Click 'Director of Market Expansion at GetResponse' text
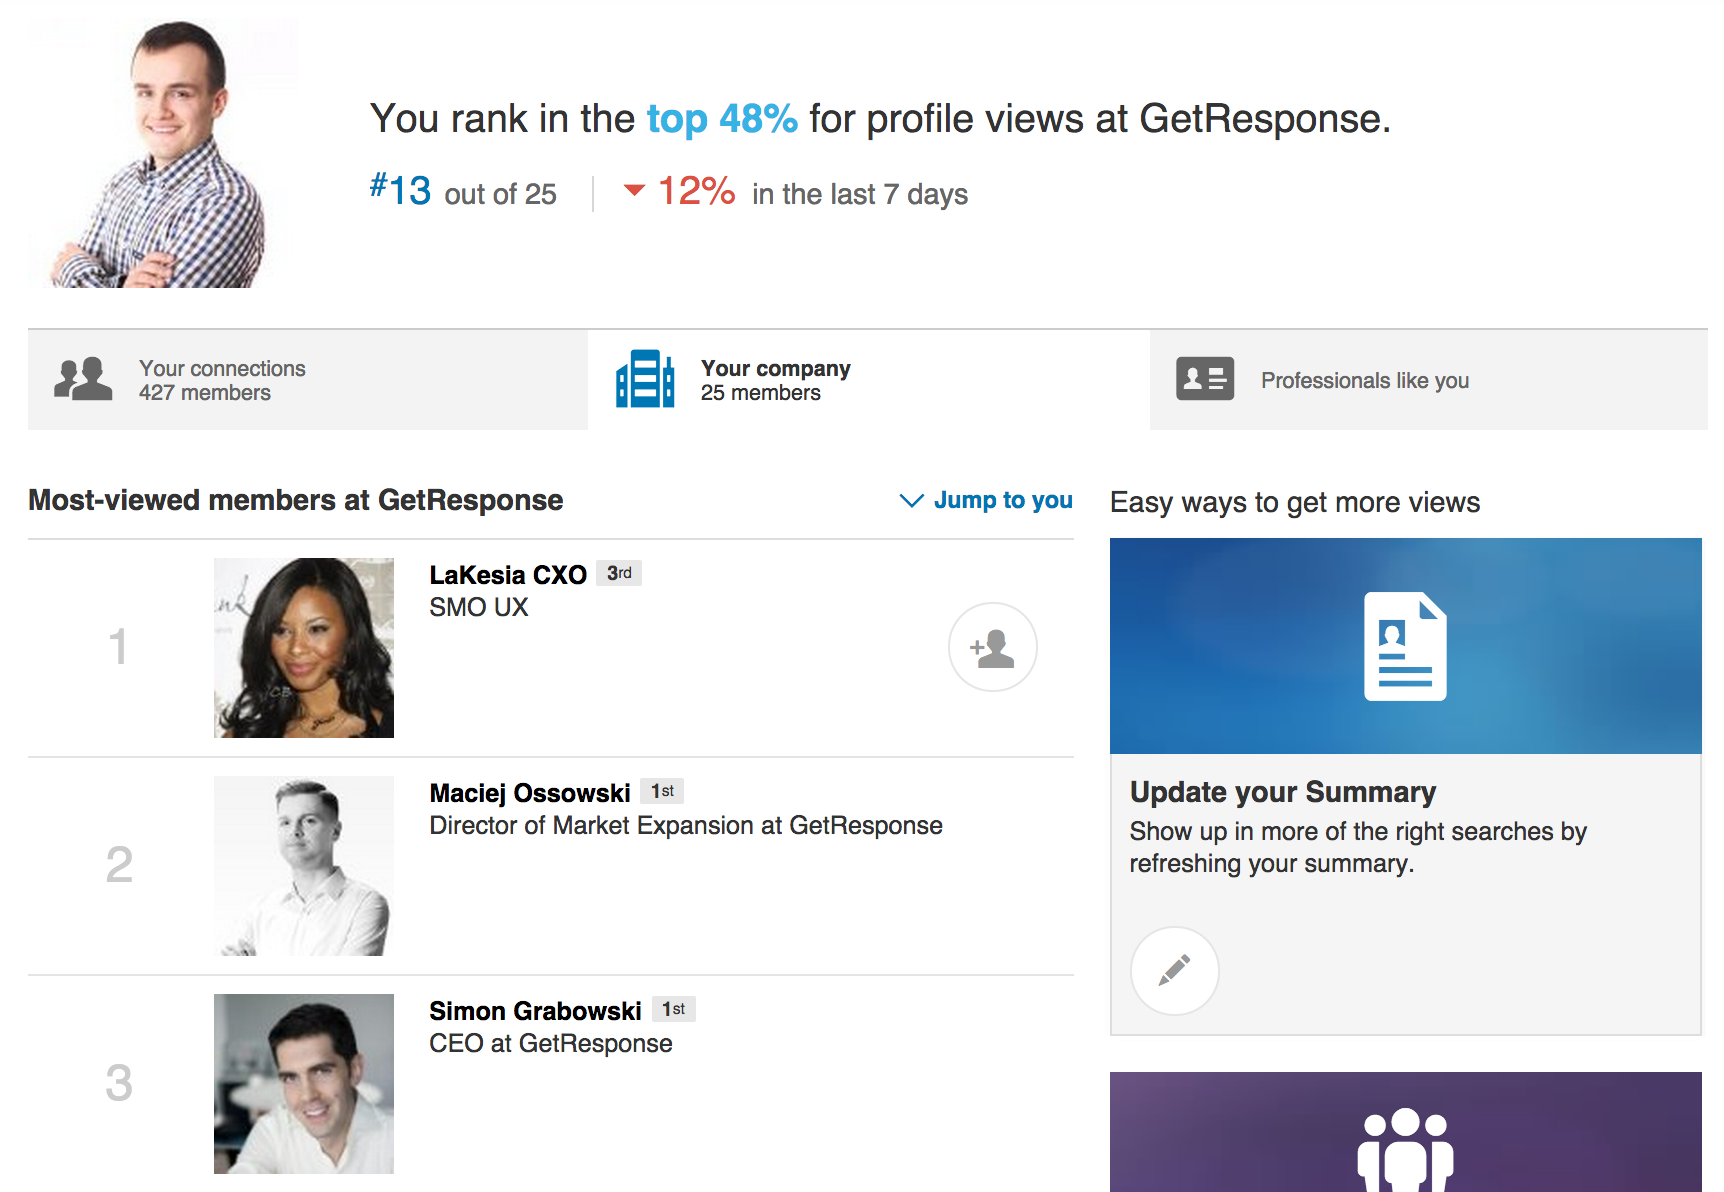 pos(686,825)
